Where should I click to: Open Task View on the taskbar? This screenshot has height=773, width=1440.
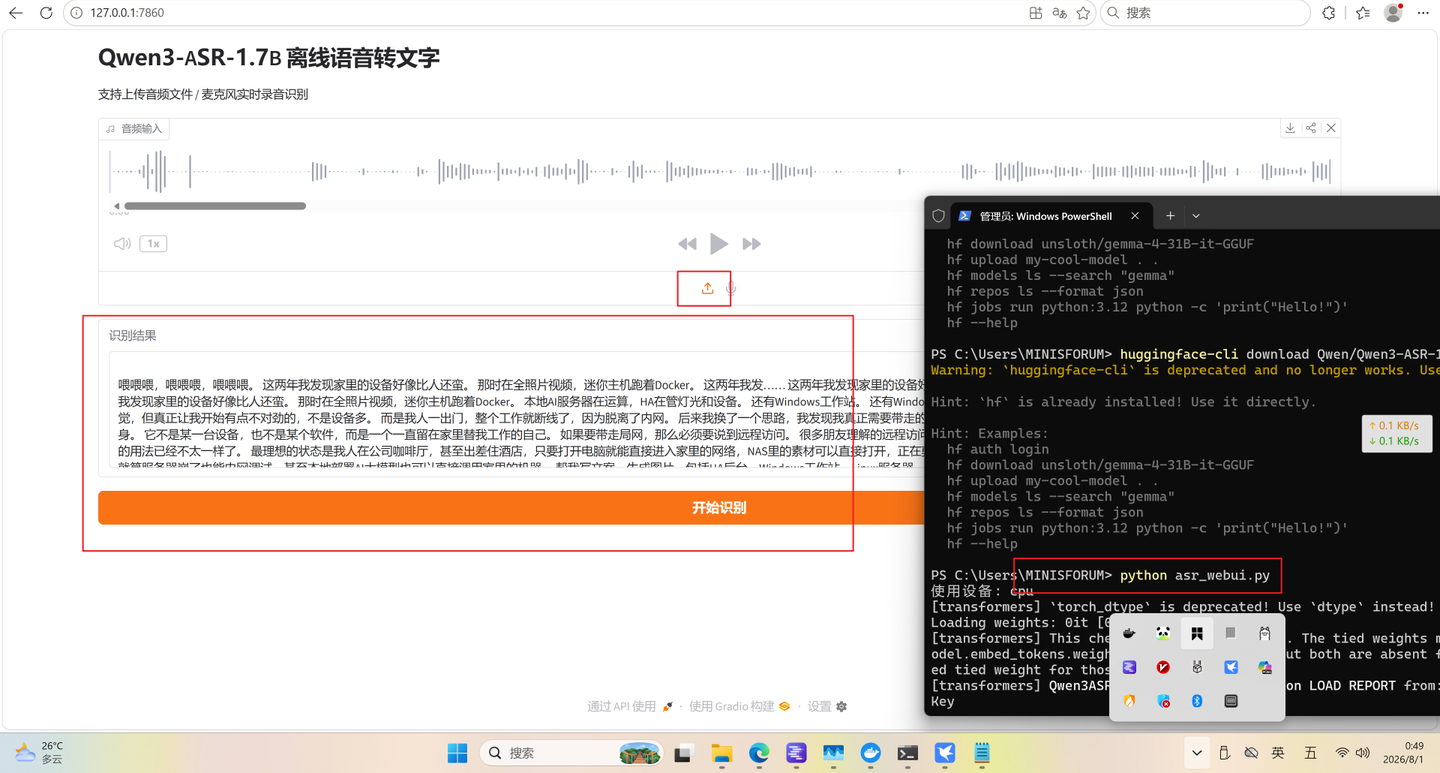pyautogui.click(x=684, y=753)
